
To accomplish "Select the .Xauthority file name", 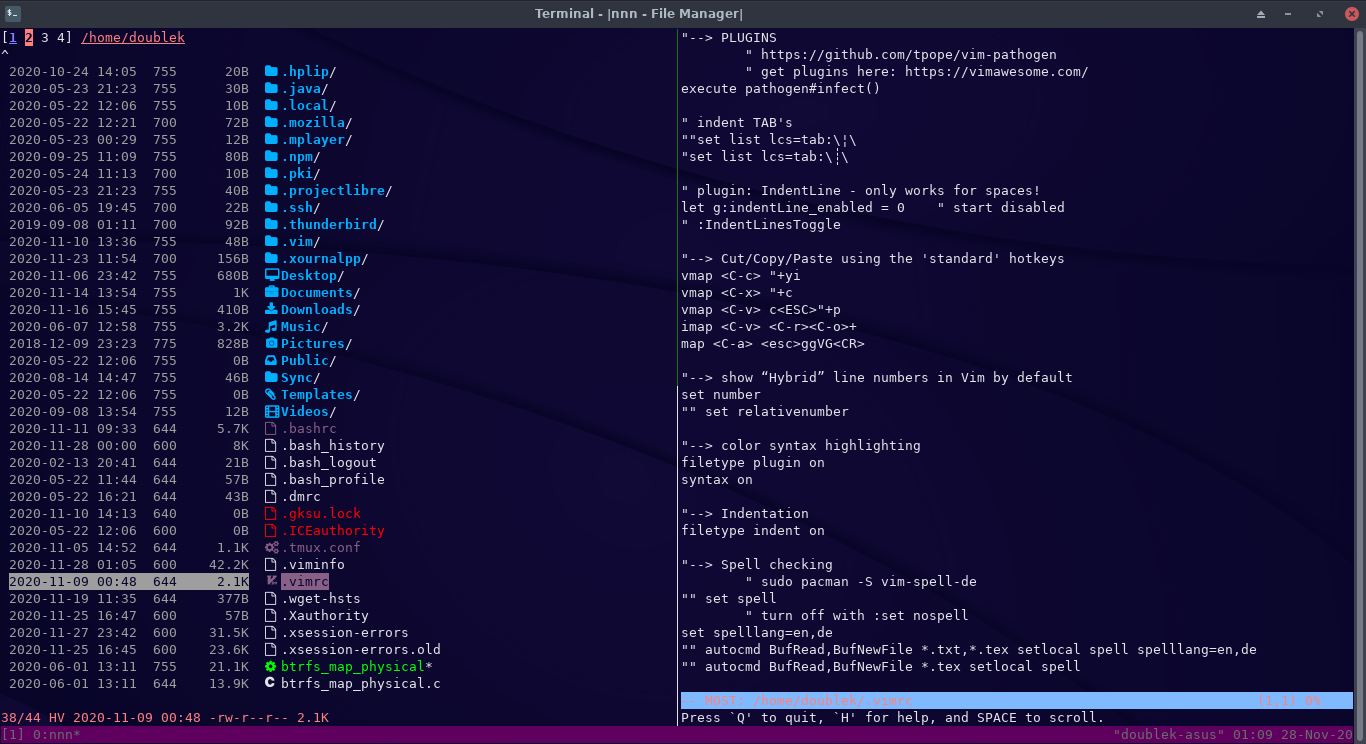I will coord(325,616).
